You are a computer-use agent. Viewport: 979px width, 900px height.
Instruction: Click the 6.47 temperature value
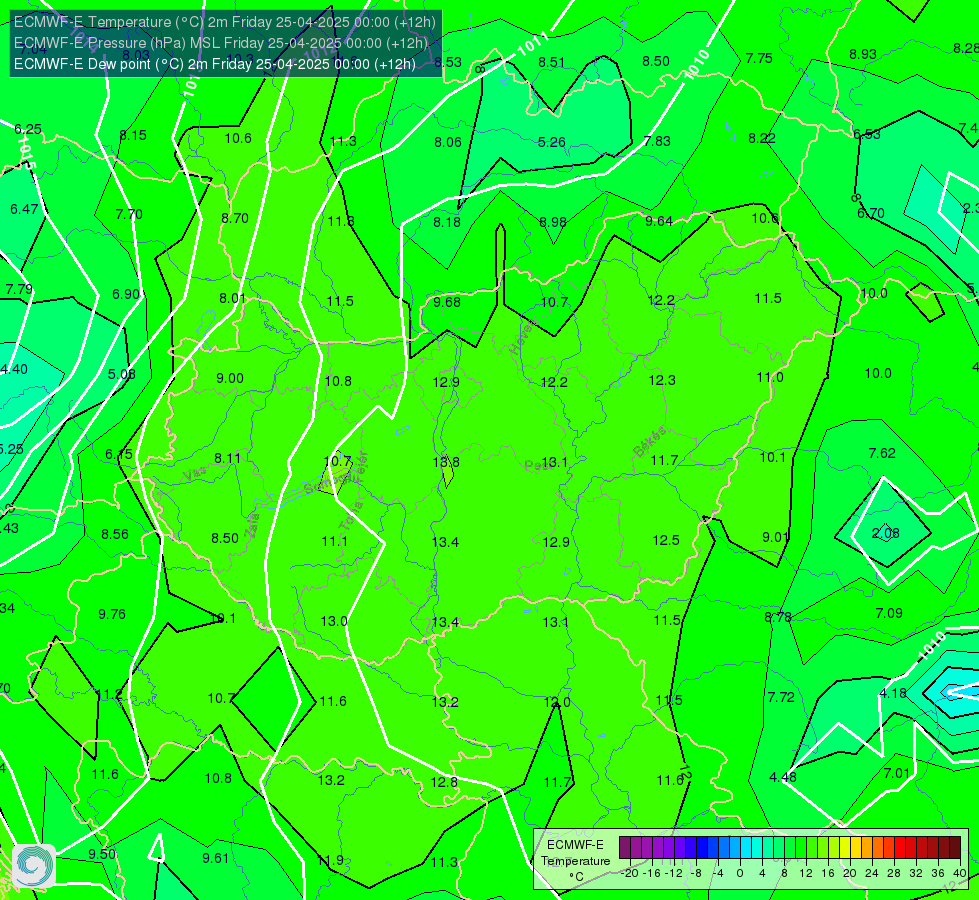(x=24, y=209)
